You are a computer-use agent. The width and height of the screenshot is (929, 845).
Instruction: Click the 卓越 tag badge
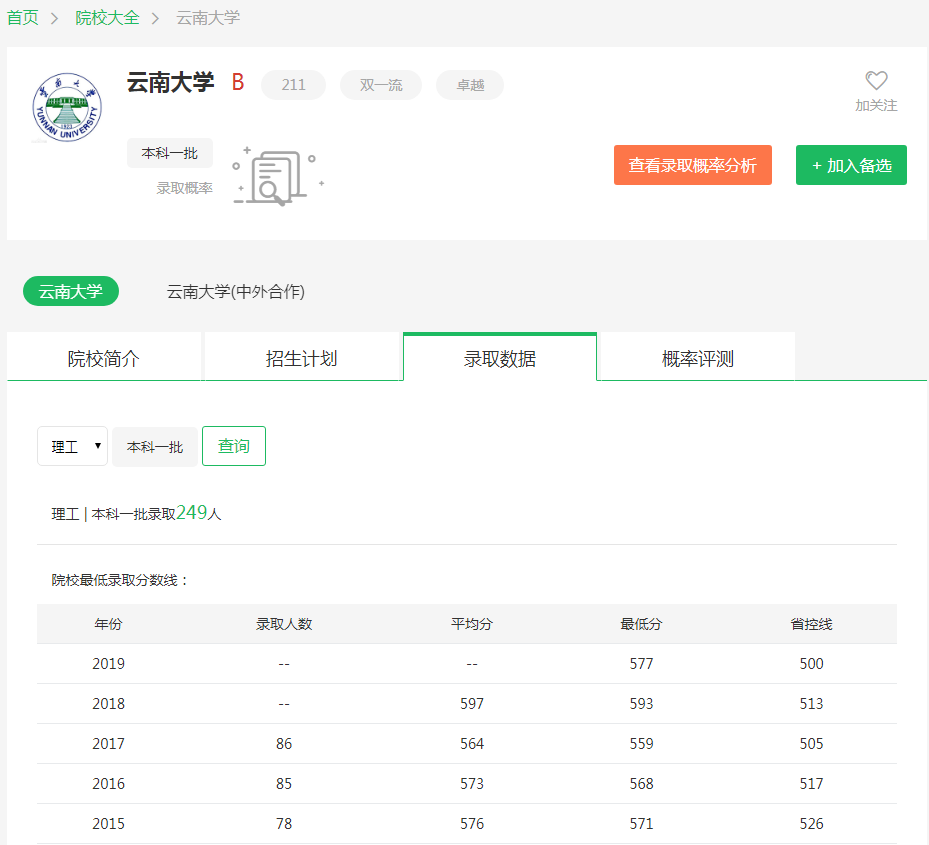point(470,86)
